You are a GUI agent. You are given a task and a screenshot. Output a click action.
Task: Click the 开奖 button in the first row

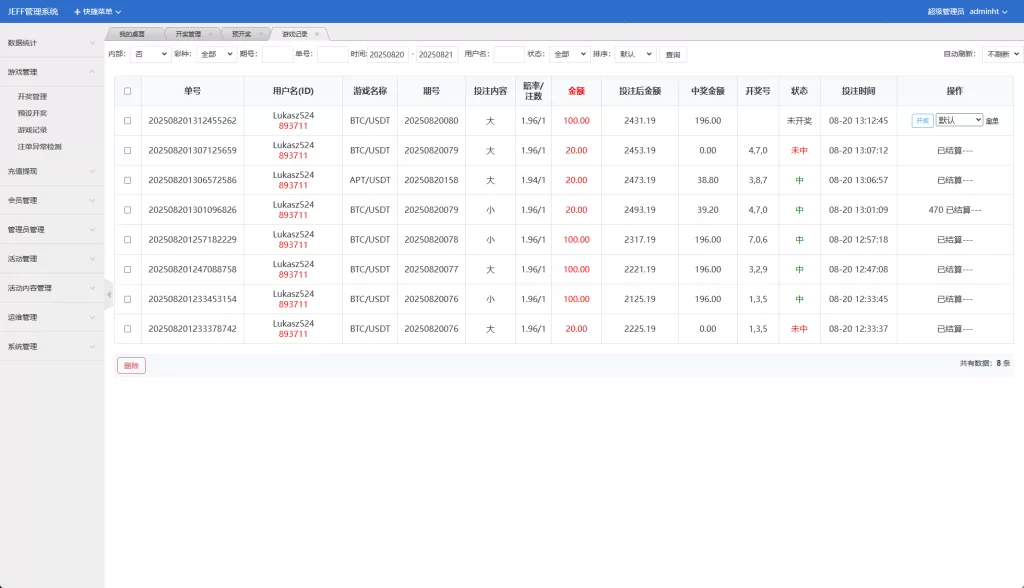tap(922, 121)
